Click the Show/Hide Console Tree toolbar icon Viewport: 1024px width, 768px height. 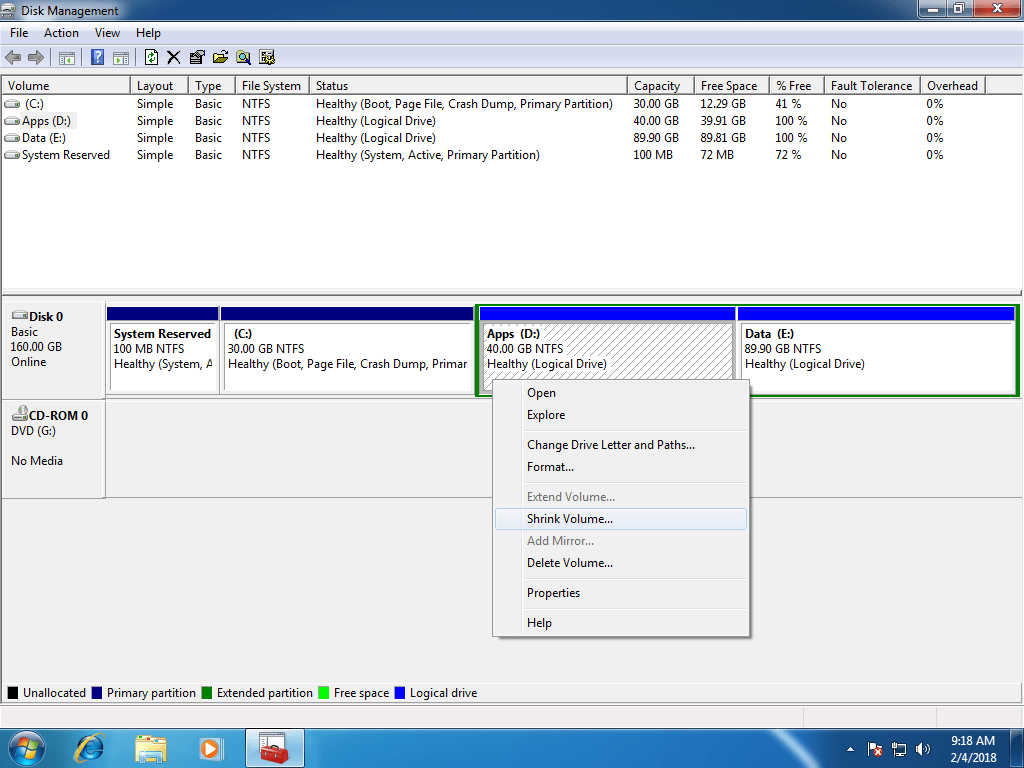click(x=66, y=57)
